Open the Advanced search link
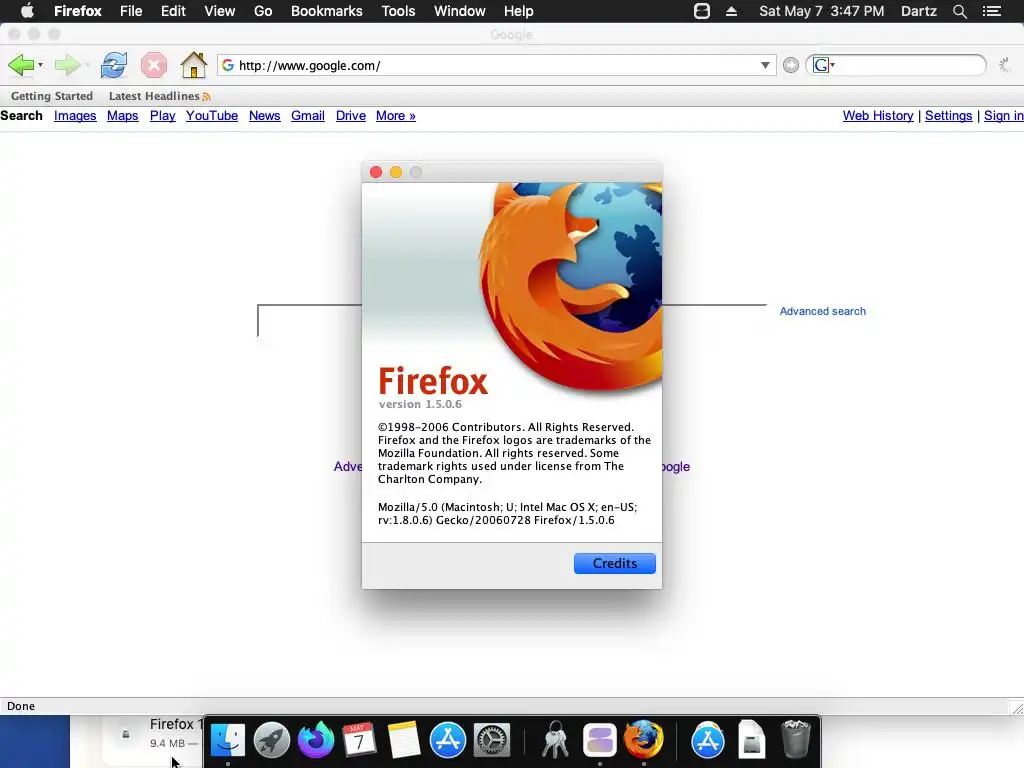This screenshot has height=768, width=1024. tap(822, 312)
